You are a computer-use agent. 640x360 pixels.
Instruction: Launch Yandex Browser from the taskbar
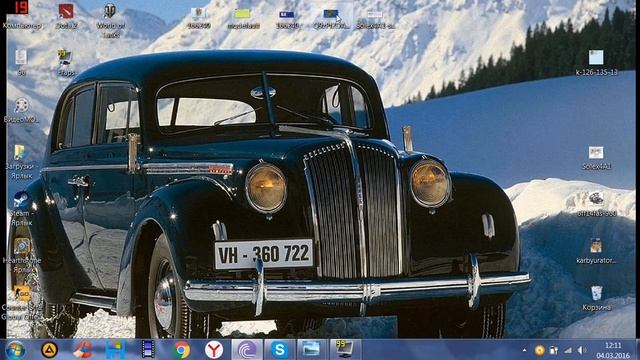pyautogui.click(x=214, y=350)
